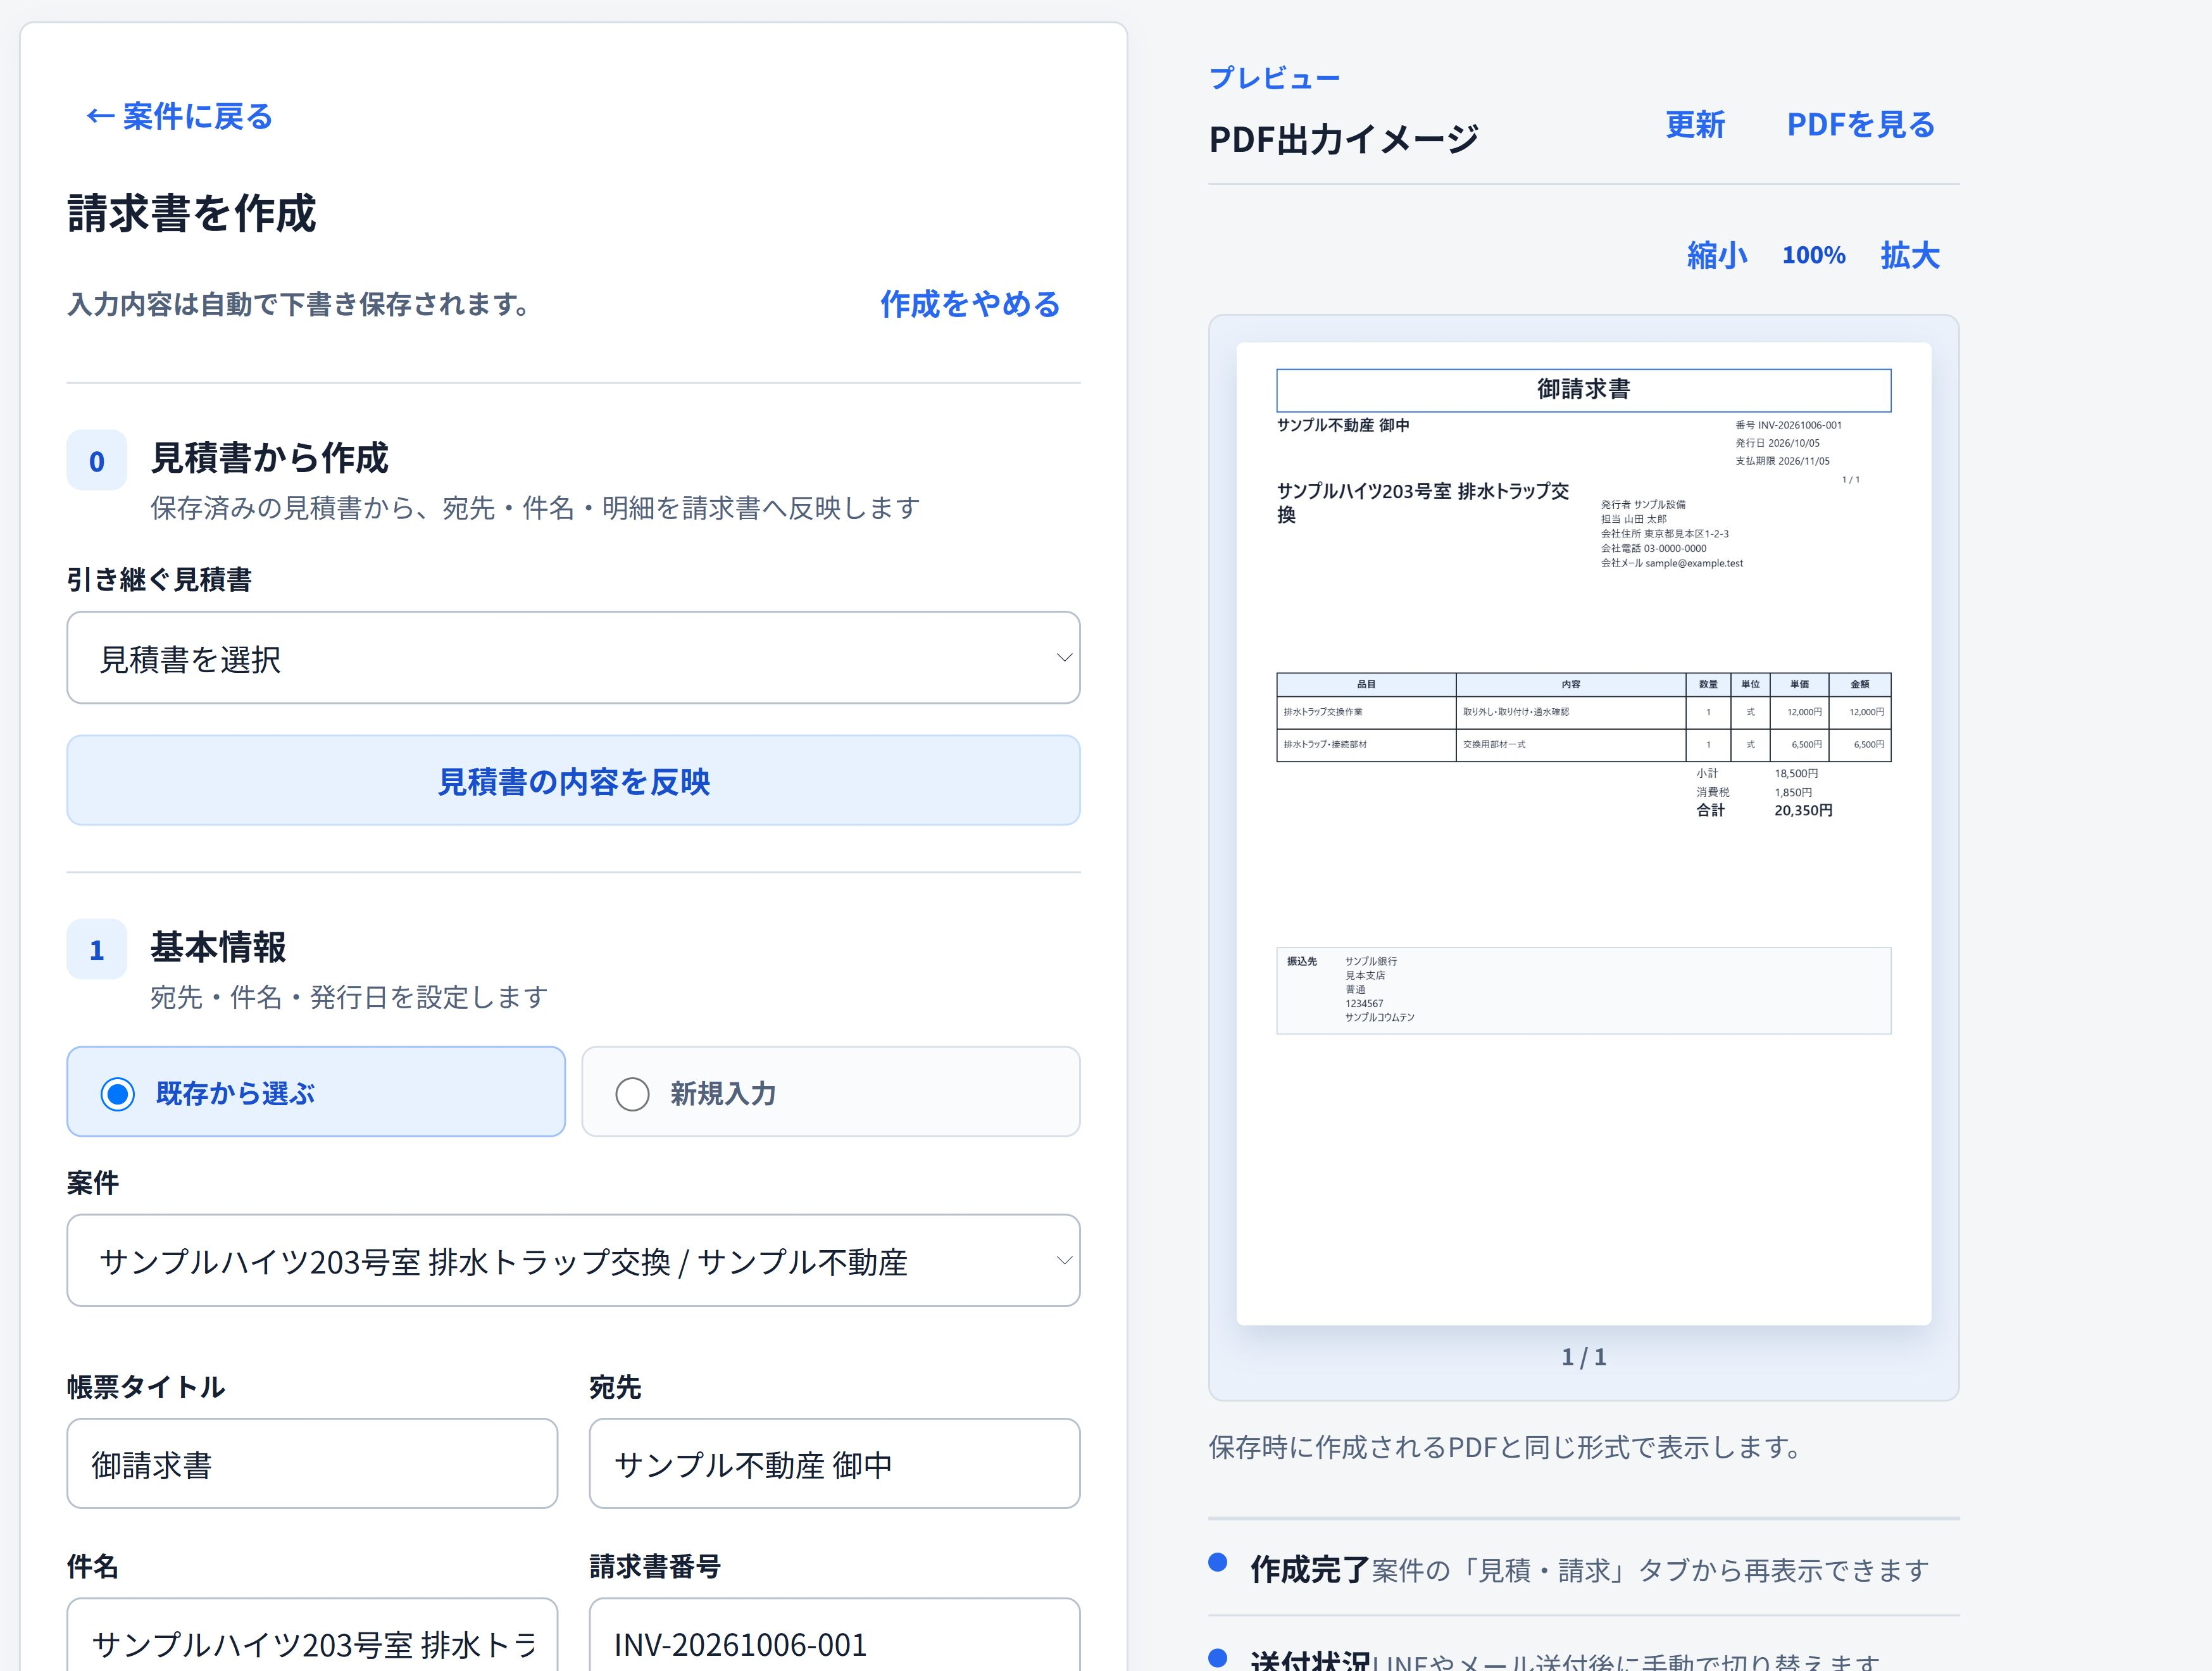The image size is (2212, 1671).
Task: Click the 1 / 1 page indicator text
Action: (x=1584, y=1357)
